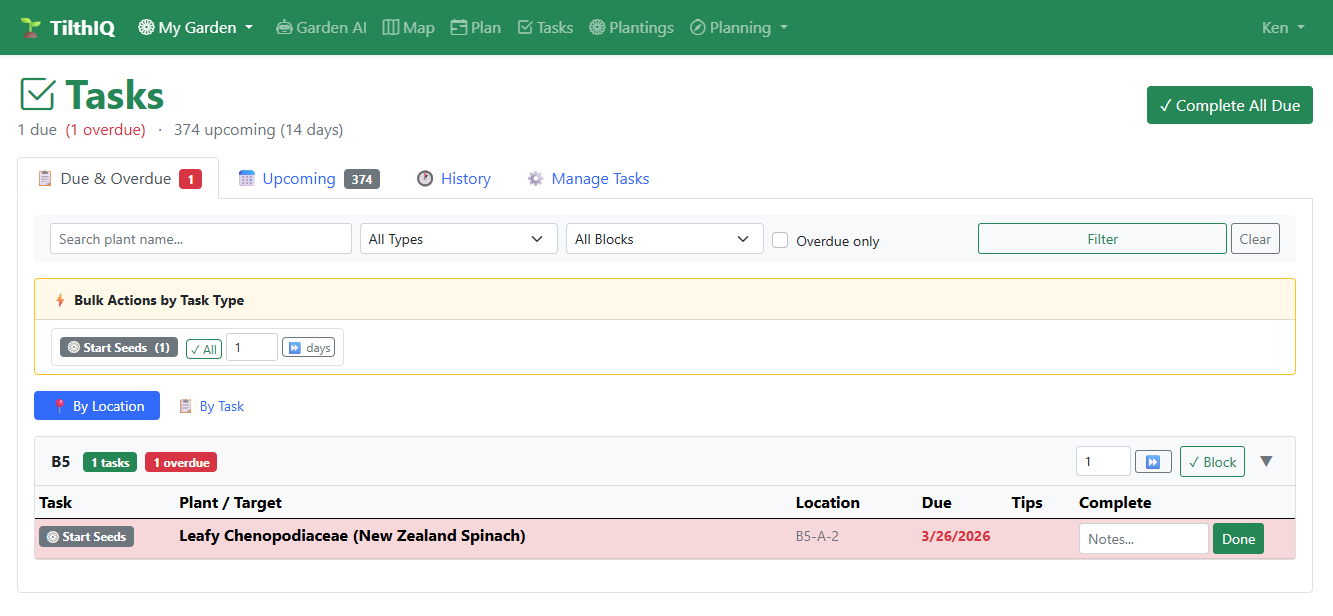Viewport: 1333px width, 616px height.
Task: Mark the New Zealand Spinach task Done
Action: click(x=1238, y=539)
